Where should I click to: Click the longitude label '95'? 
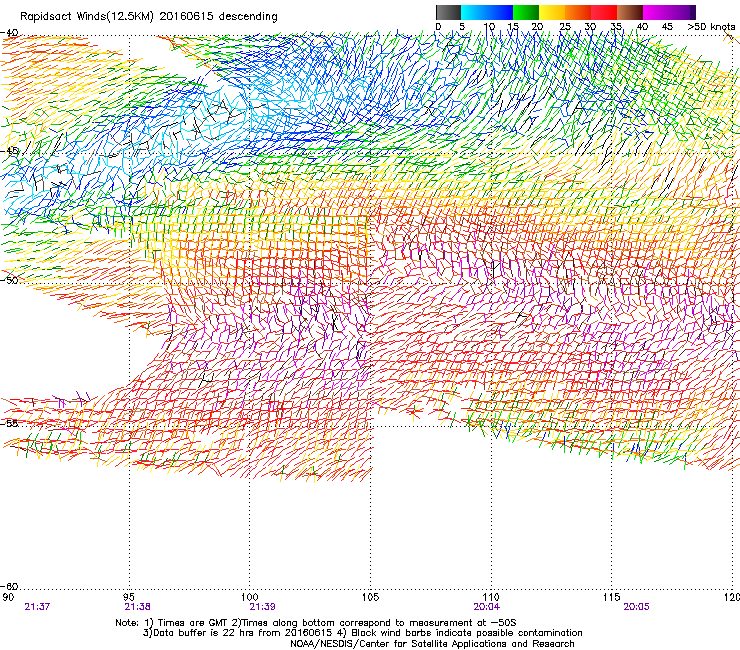pyautogui.click(x=129, y=597)
